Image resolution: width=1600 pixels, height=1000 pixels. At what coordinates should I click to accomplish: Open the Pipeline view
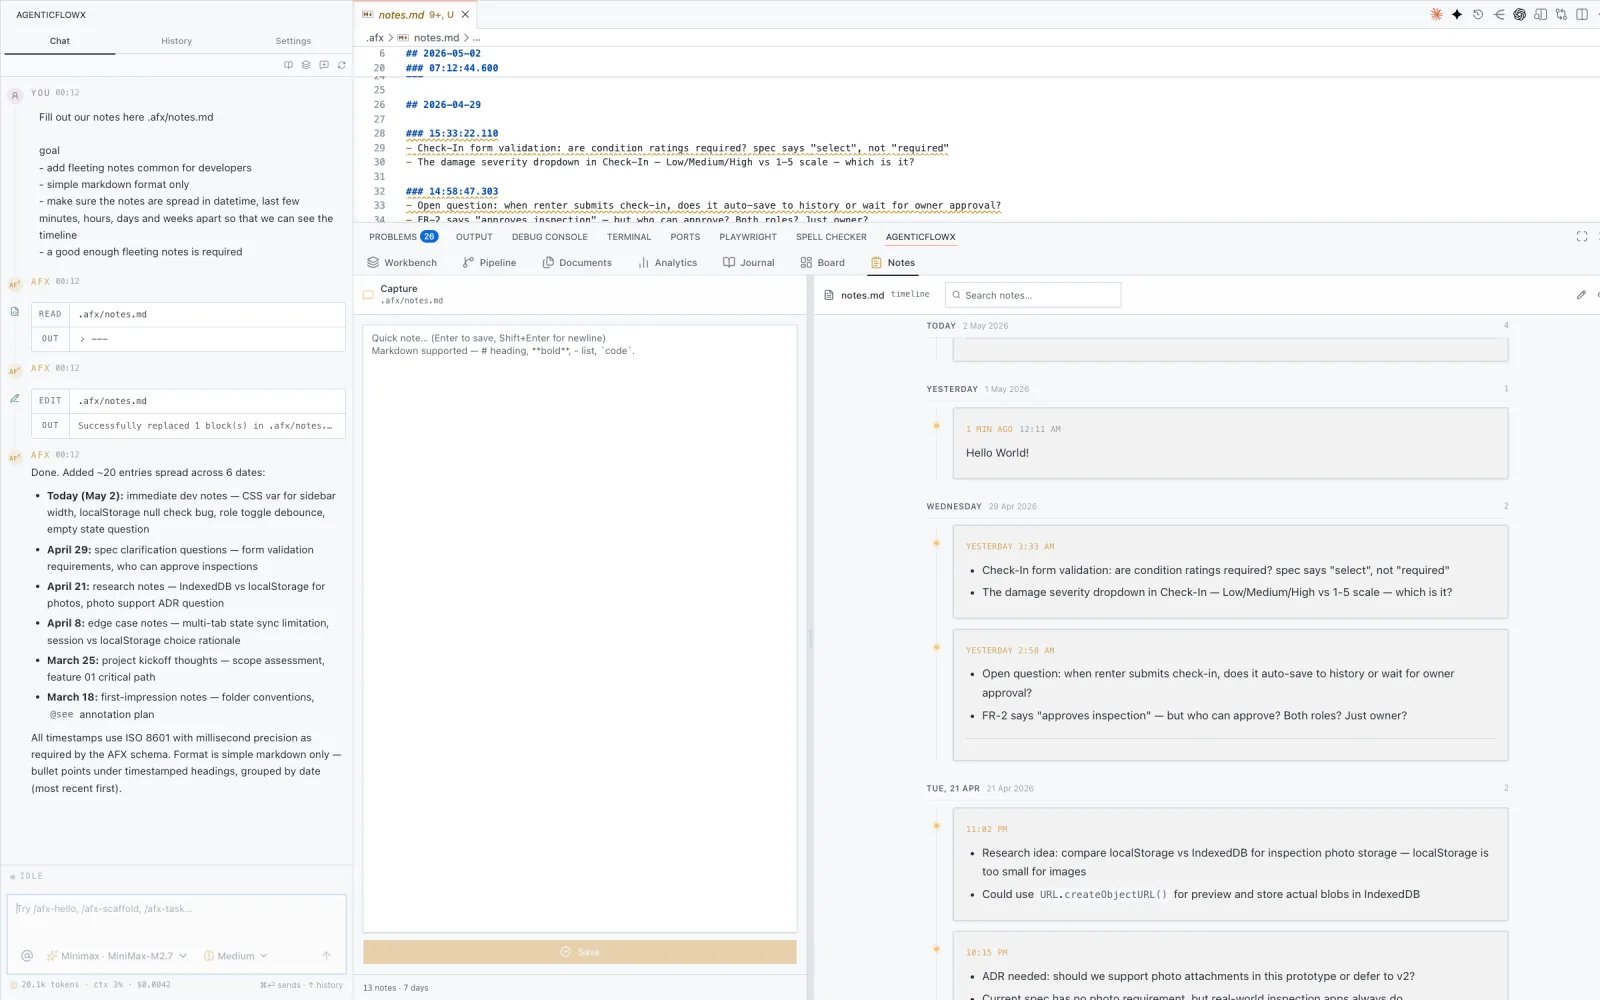pos(489,263)
